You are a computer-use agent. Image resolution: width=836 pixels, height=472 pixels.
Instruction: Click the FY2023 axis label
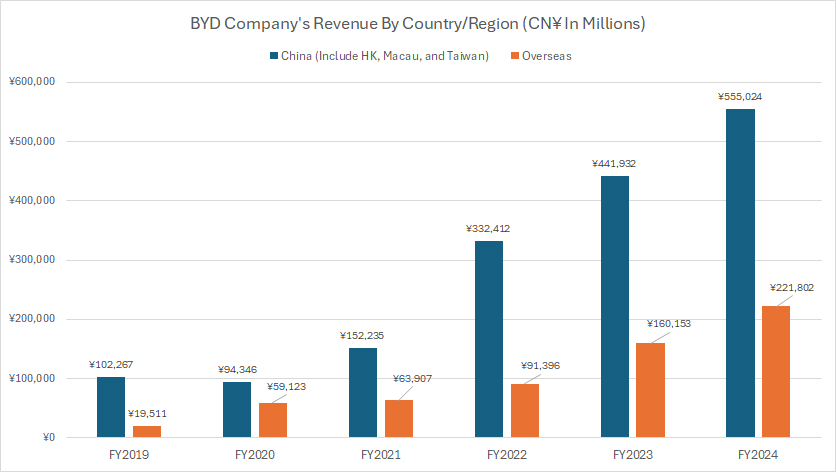click(x=633, y=455)
